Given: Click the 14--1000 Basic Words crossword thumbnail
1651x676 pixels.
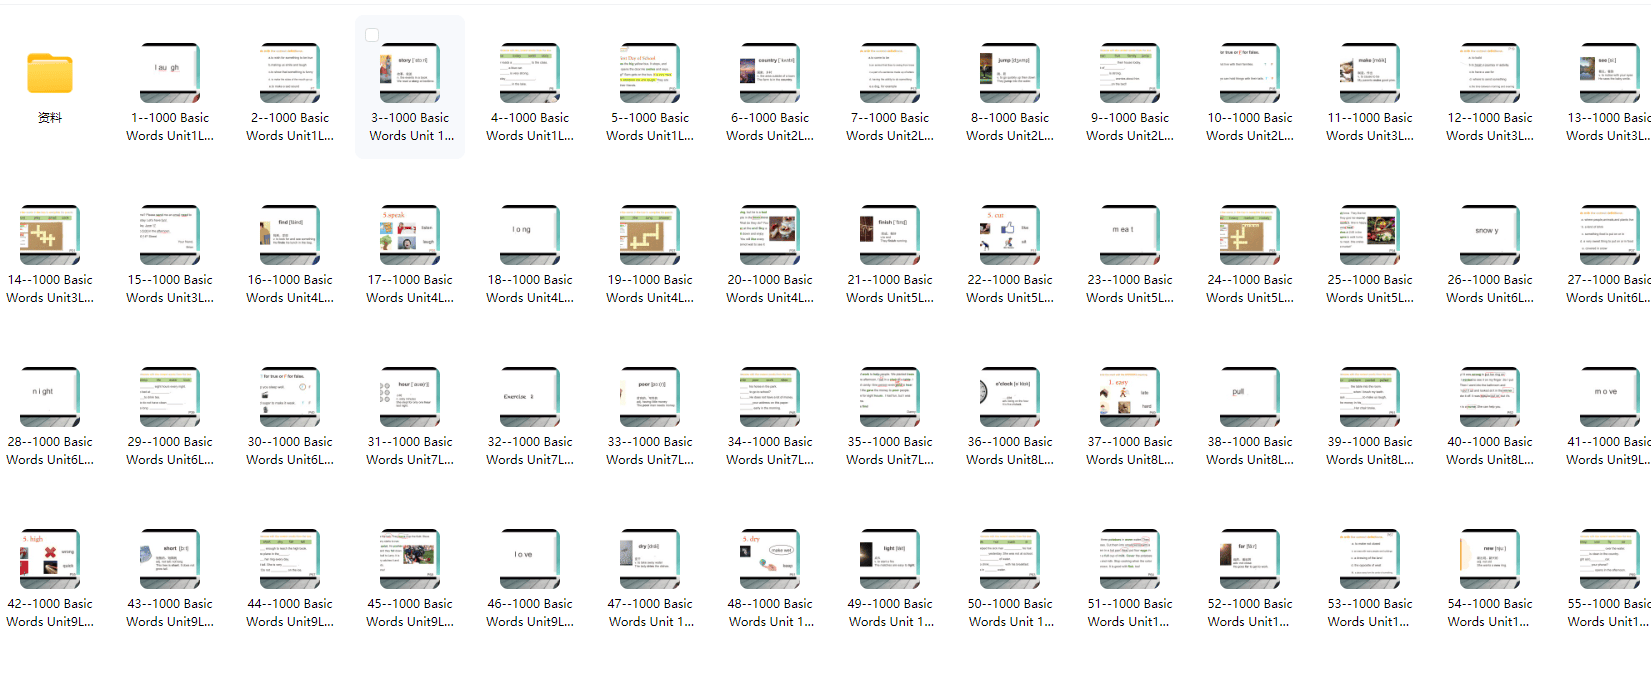Looking at the screenshot, I should [x=50, y=235].
